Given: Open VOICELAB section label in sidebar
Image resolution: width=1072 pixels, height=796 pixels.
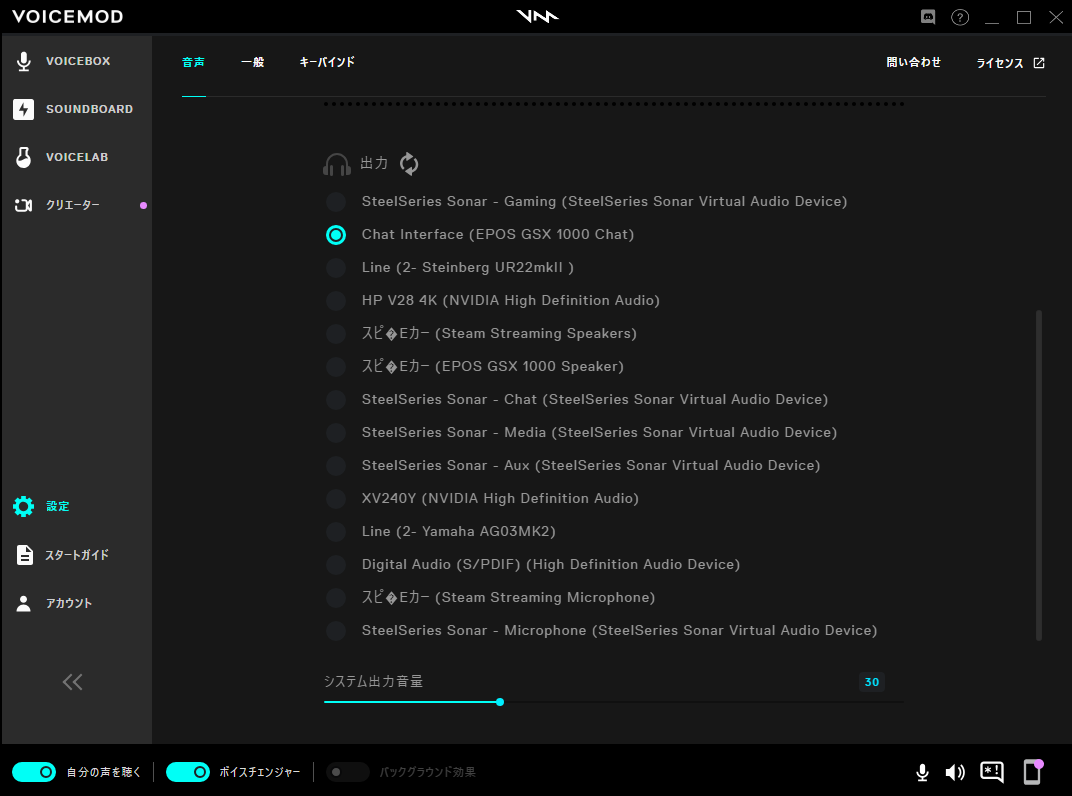Looking at the screenshot, I should [x=77, y=157].
